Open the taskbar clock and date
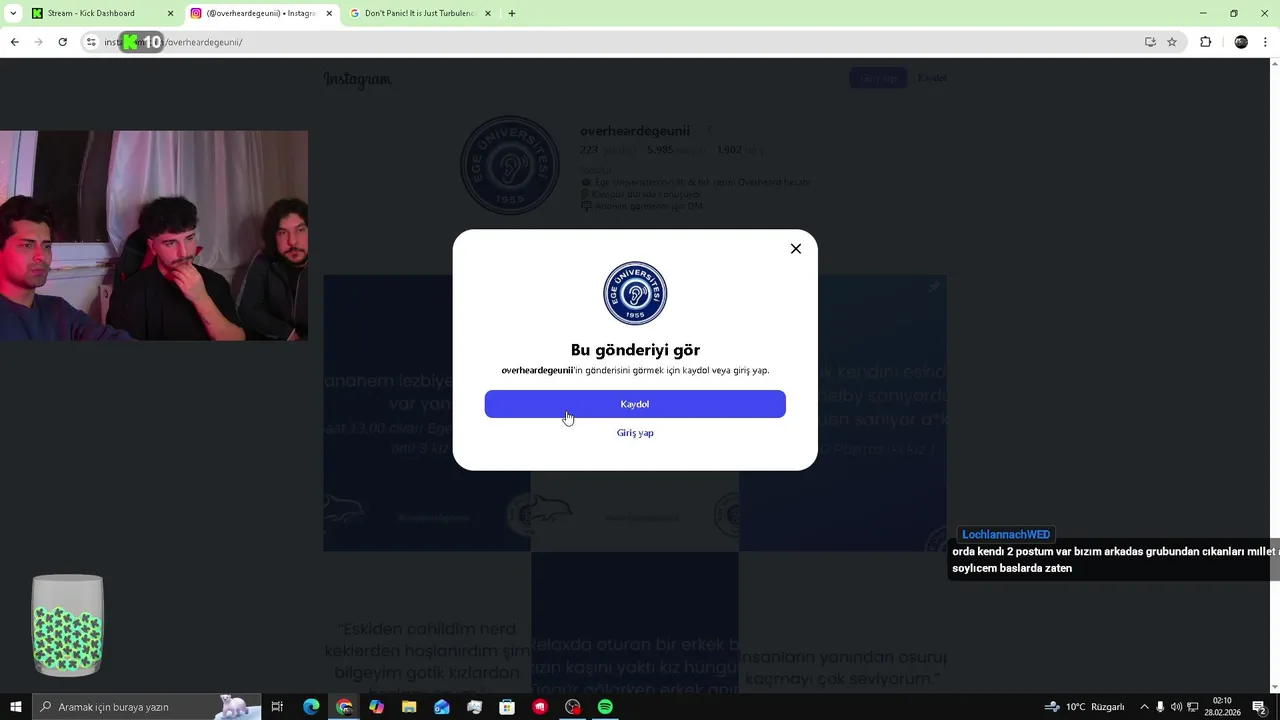 pos(1222,707)
